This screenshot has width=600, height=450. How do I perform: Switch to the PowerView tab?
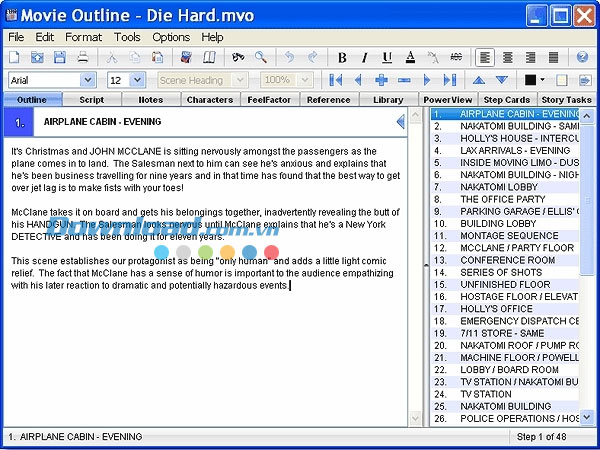point(448,99)
